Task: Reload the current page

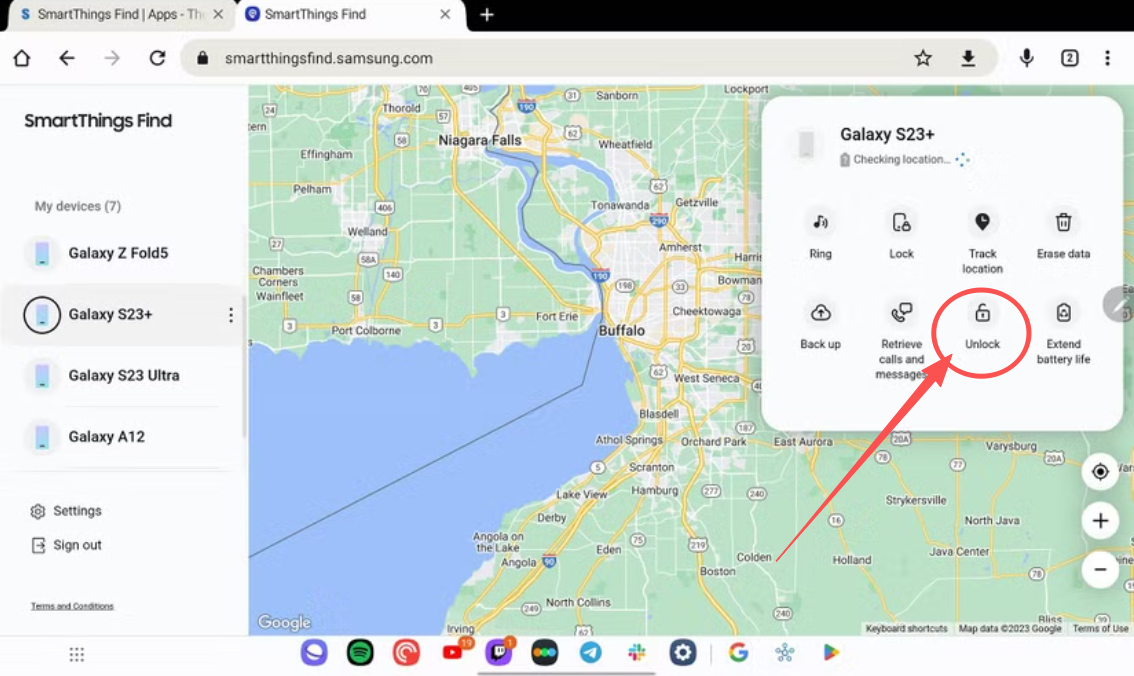Action: (157, 58)
